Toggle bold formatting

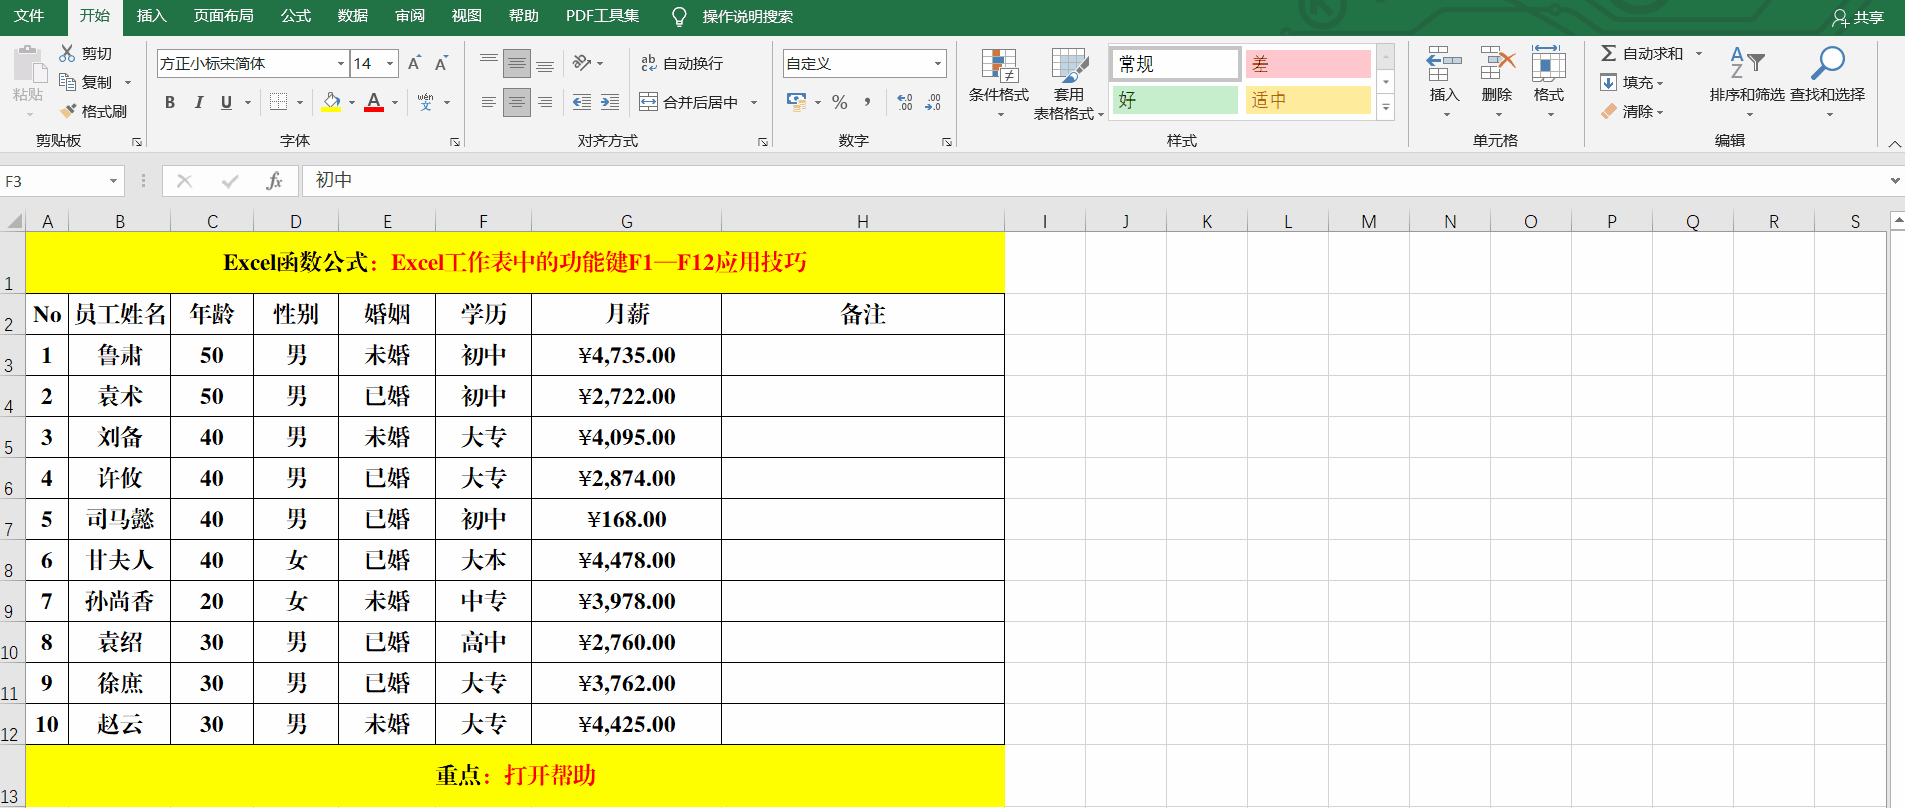click(x=170, y=102)
